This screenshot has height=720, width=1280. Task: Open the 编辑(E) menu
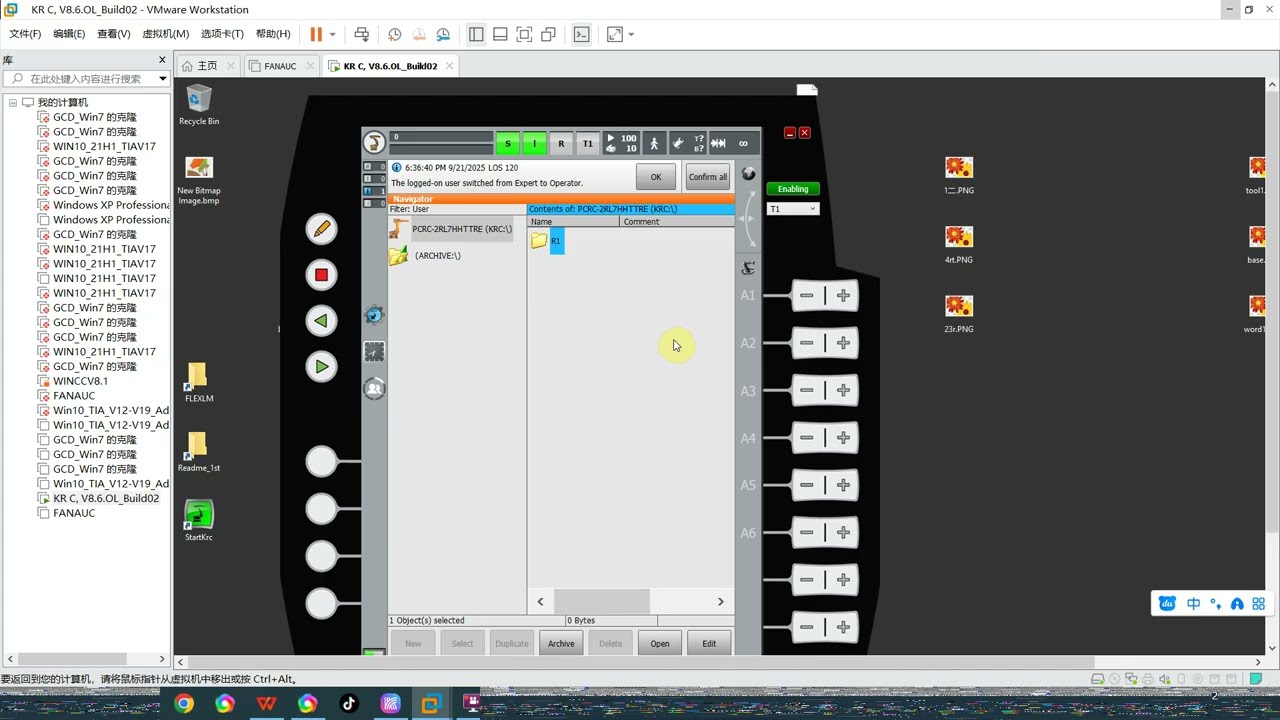(69, 34)
